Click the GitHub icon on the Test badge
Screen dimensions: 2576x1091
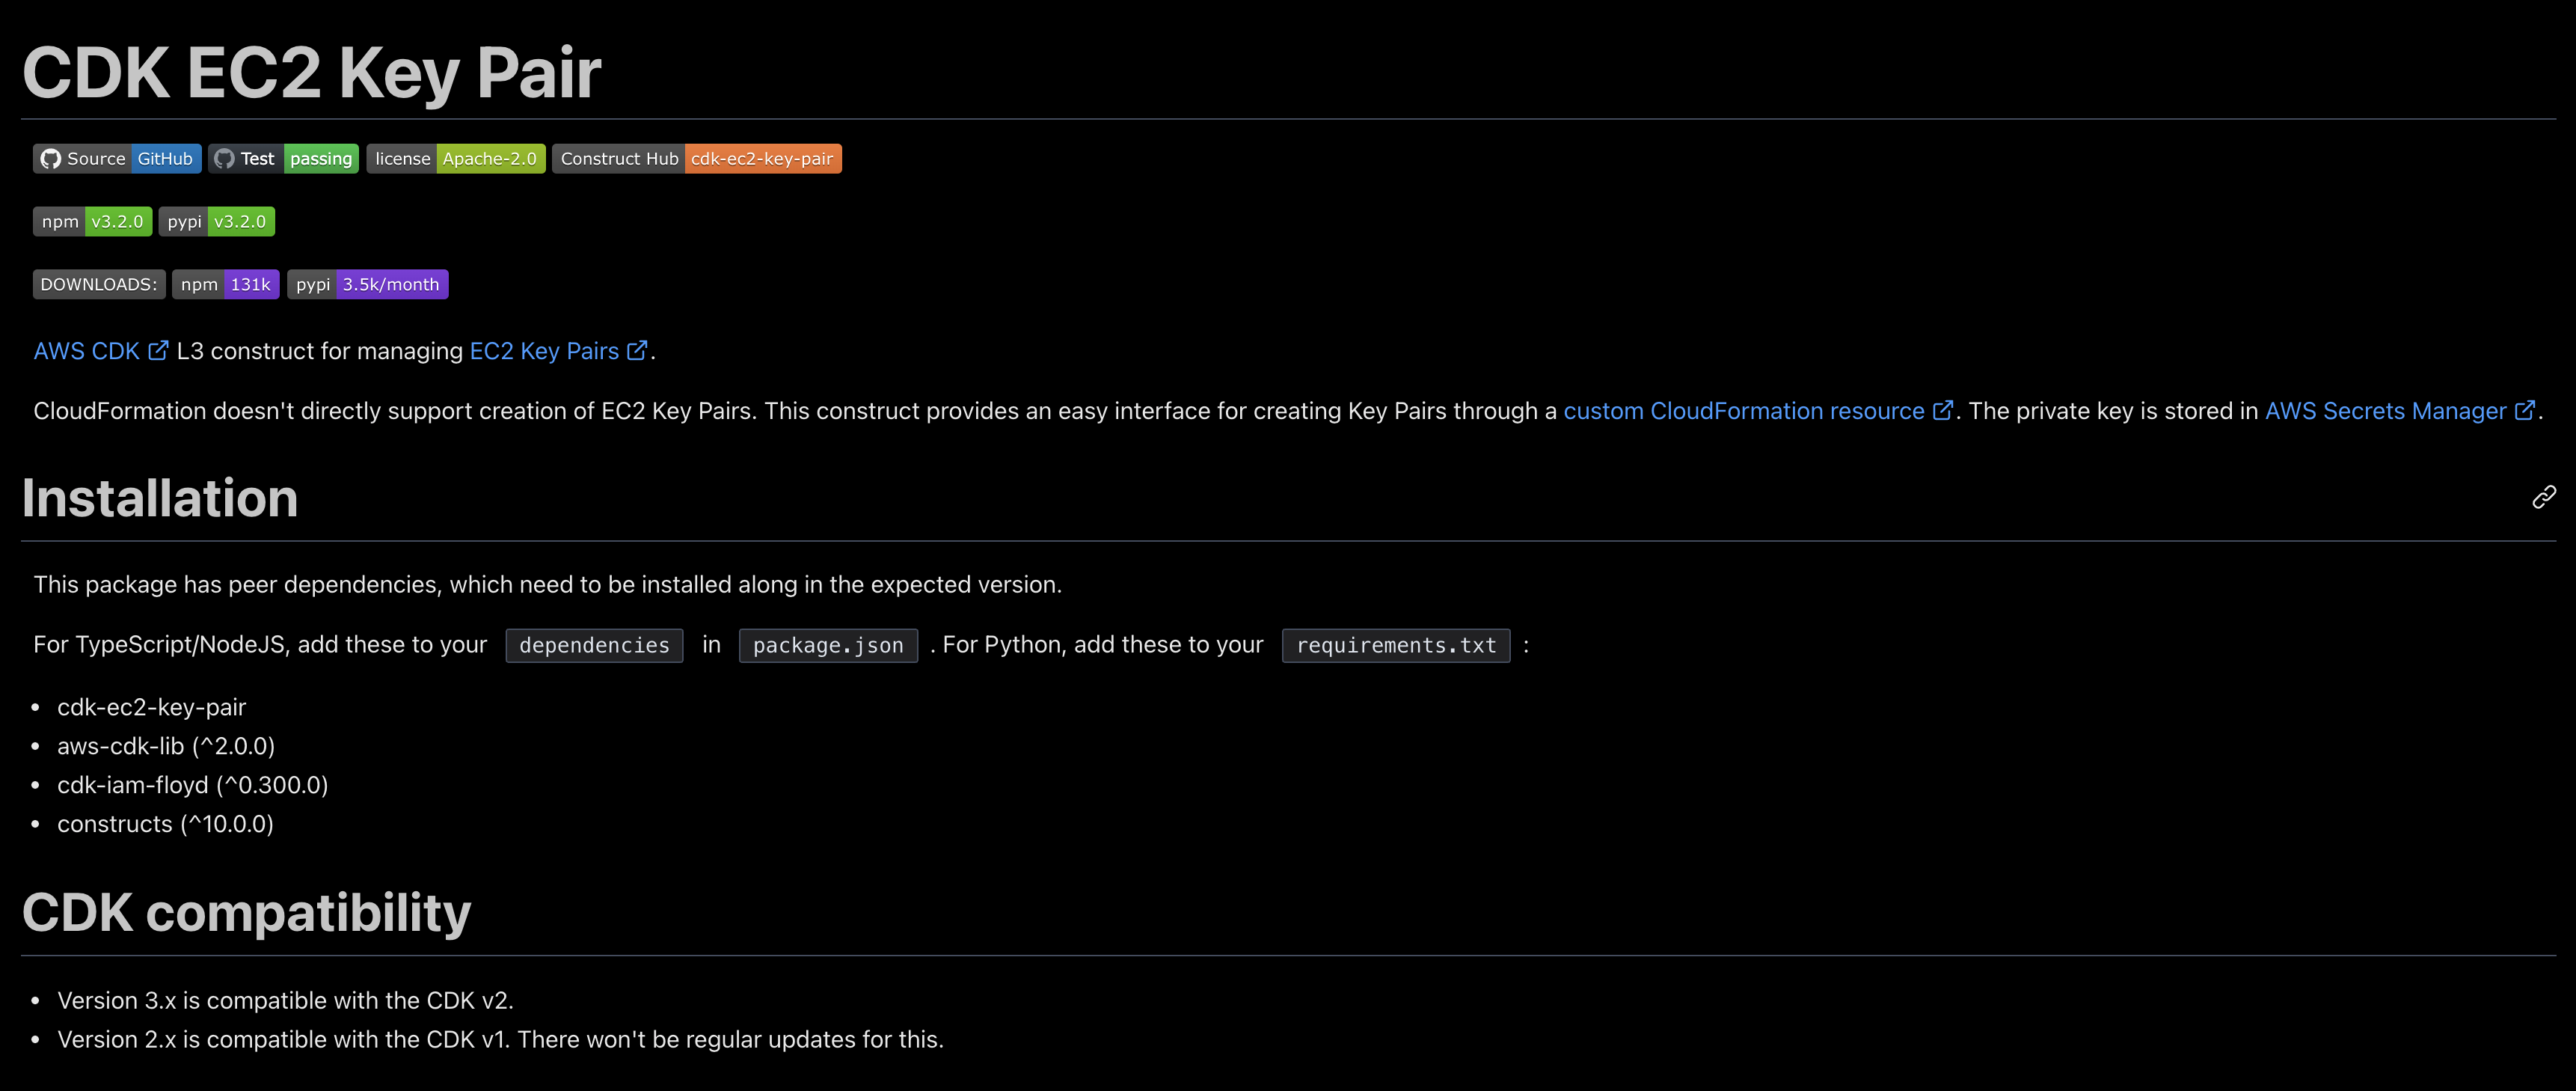click(x=223, y=158)
